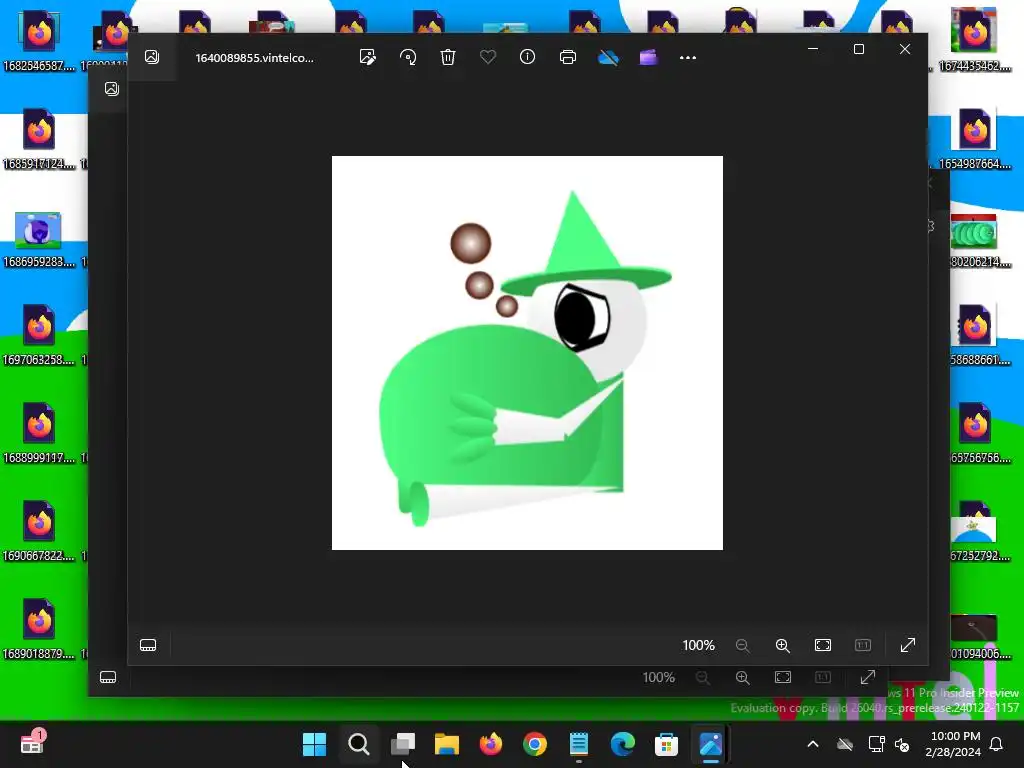Open the notification bell in taskbar

[997, 744]
